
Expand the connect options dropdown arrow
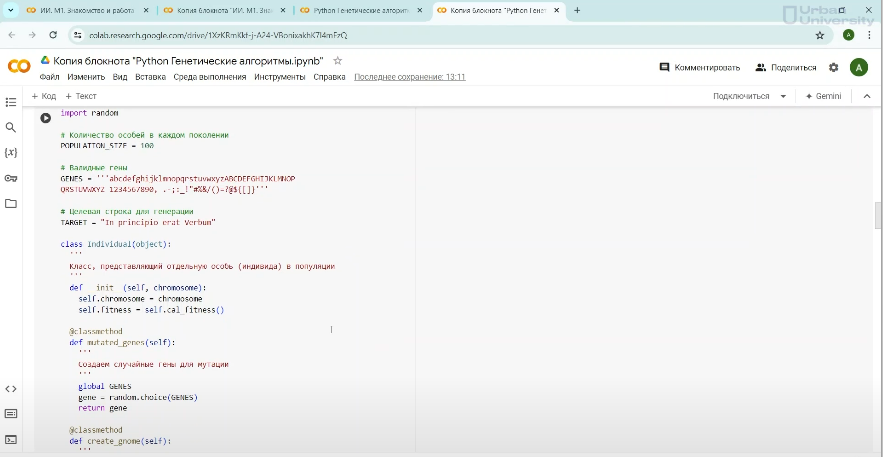point(782,96)
